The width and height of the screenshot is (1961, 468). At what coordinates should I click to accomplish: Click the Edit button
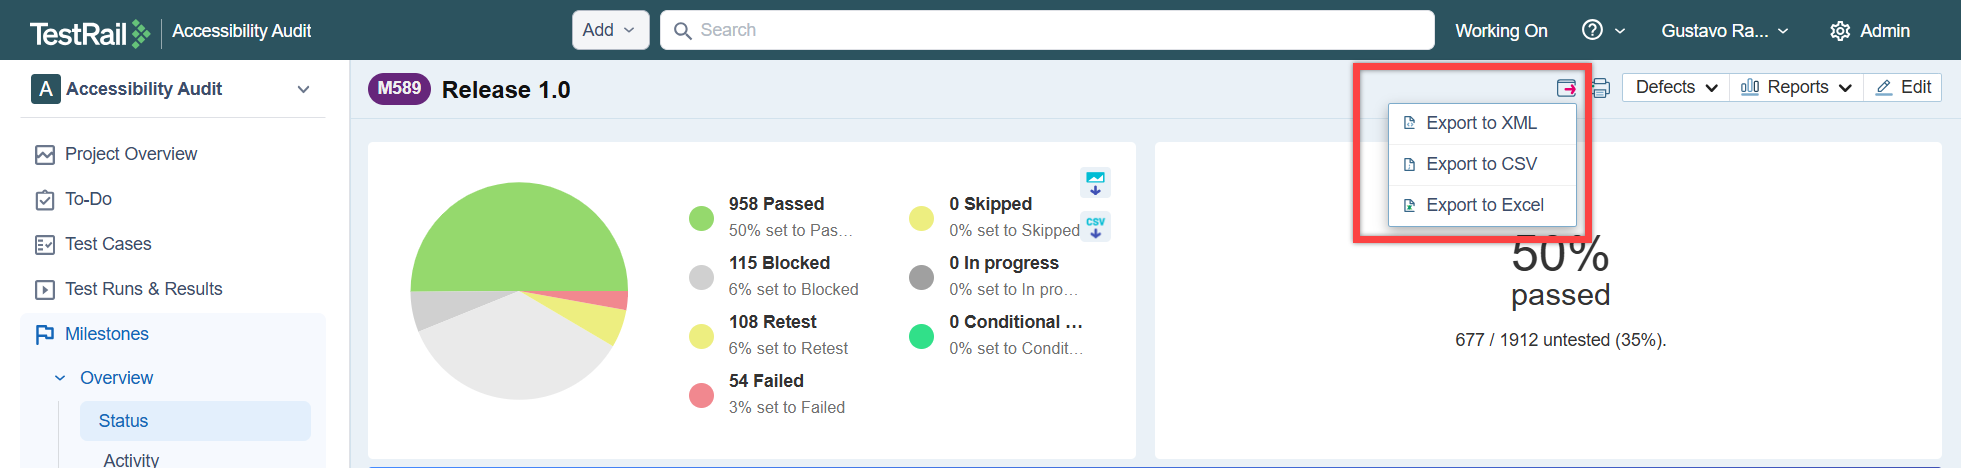click(x=1903, y=87)
